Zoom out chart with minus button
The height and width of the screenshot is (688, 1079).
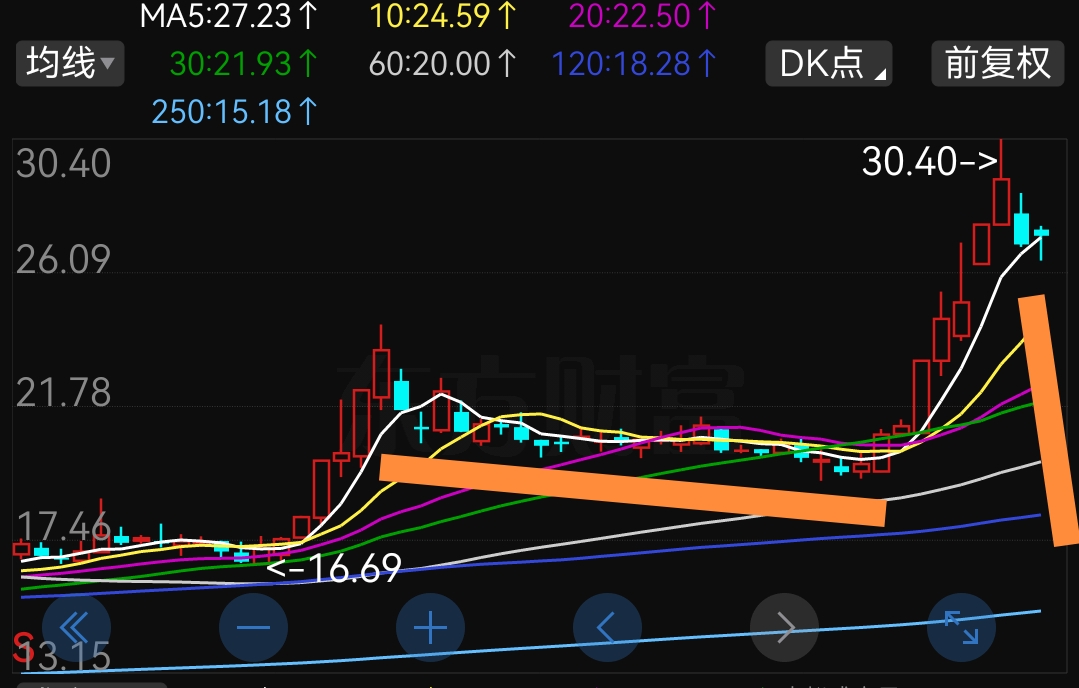point(253,627)
